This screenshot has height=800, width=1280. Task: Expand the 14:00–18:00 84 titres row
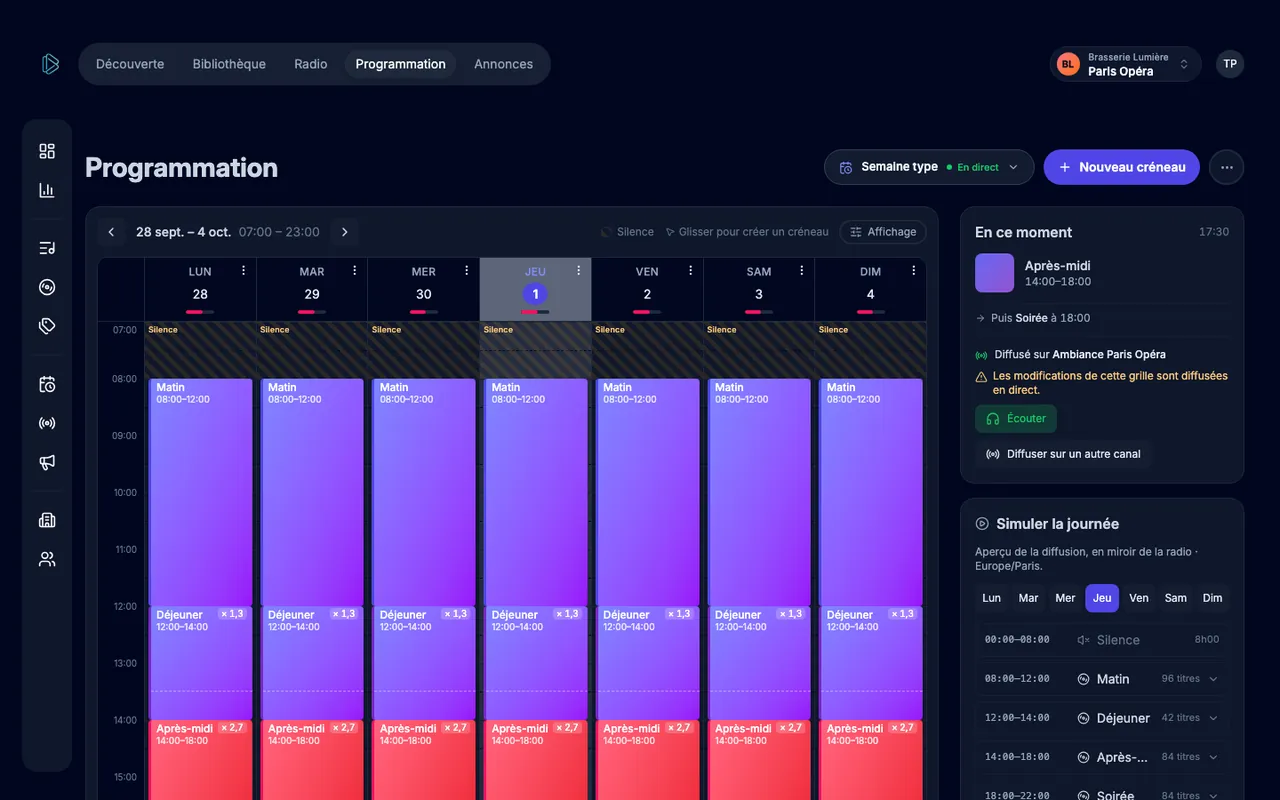[1102, 757]
